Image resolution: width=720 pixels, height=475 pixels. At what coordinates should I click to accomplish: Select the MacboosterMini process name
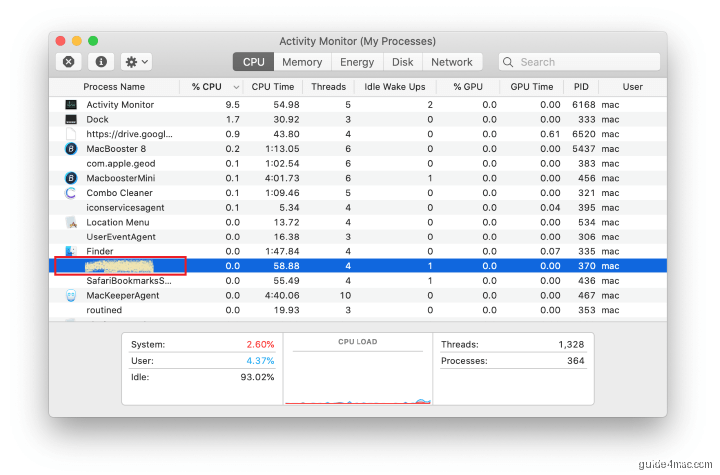(x=121, y=178)
